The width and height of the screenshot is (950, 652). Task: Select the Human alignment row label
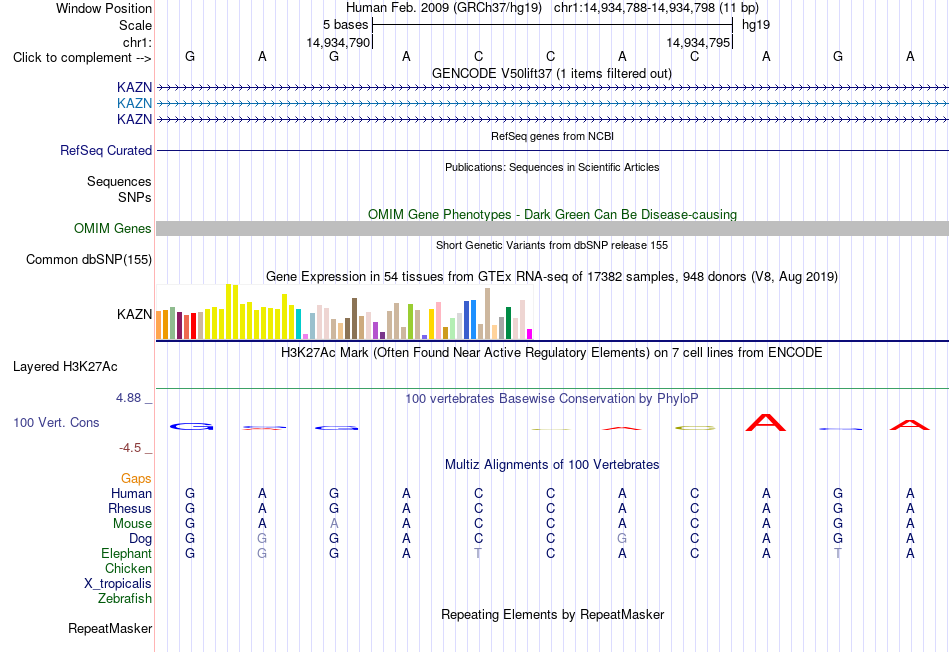(x=131, y=493)
